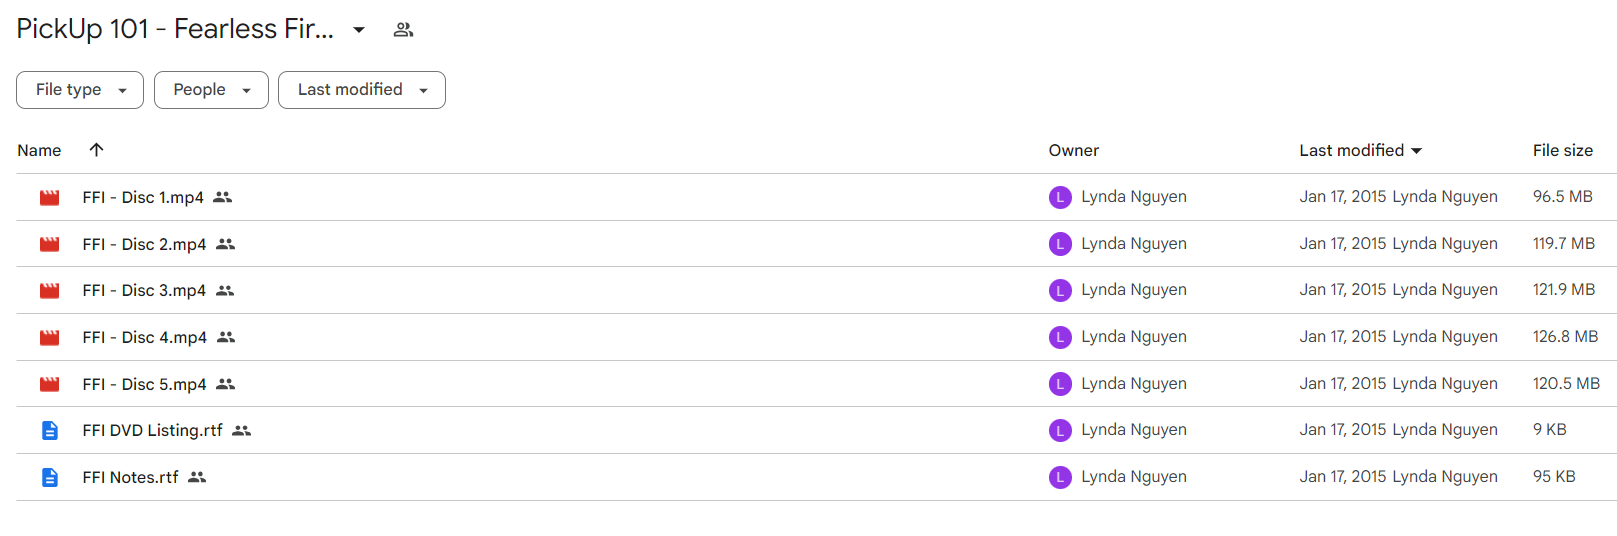1617x536 pixels.
Task: Reverse name sort using the up arrow
Action: click(96, 150)
